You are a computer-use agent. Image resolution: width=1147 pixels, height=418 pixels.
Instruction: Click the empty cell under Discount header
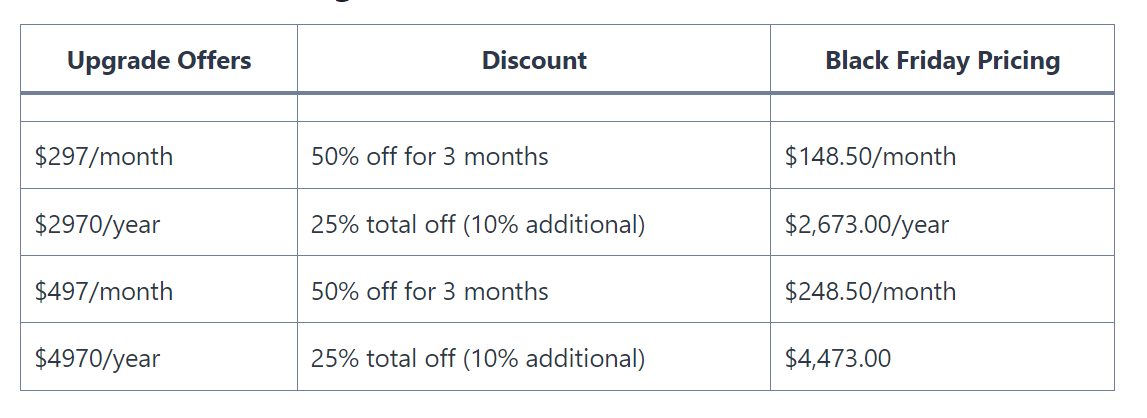click(534, 108)
